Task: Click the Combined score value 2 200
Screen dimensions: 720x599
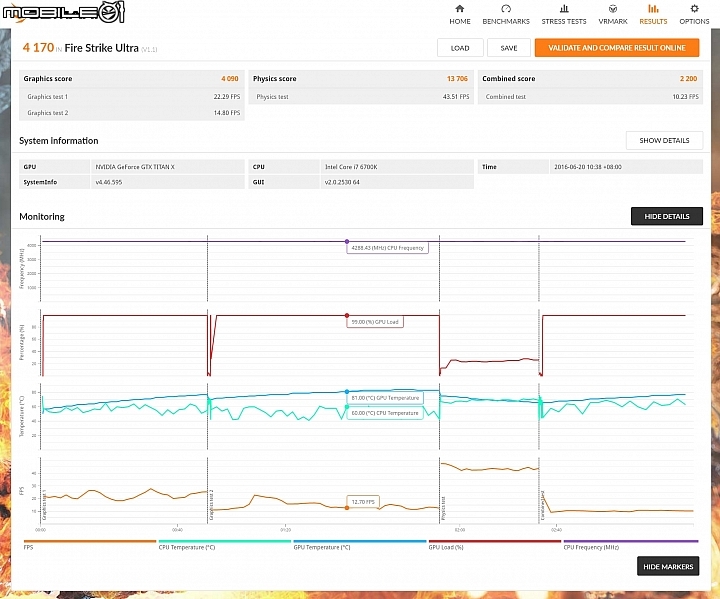Action: pyautogui.click(x=688, y=79)
